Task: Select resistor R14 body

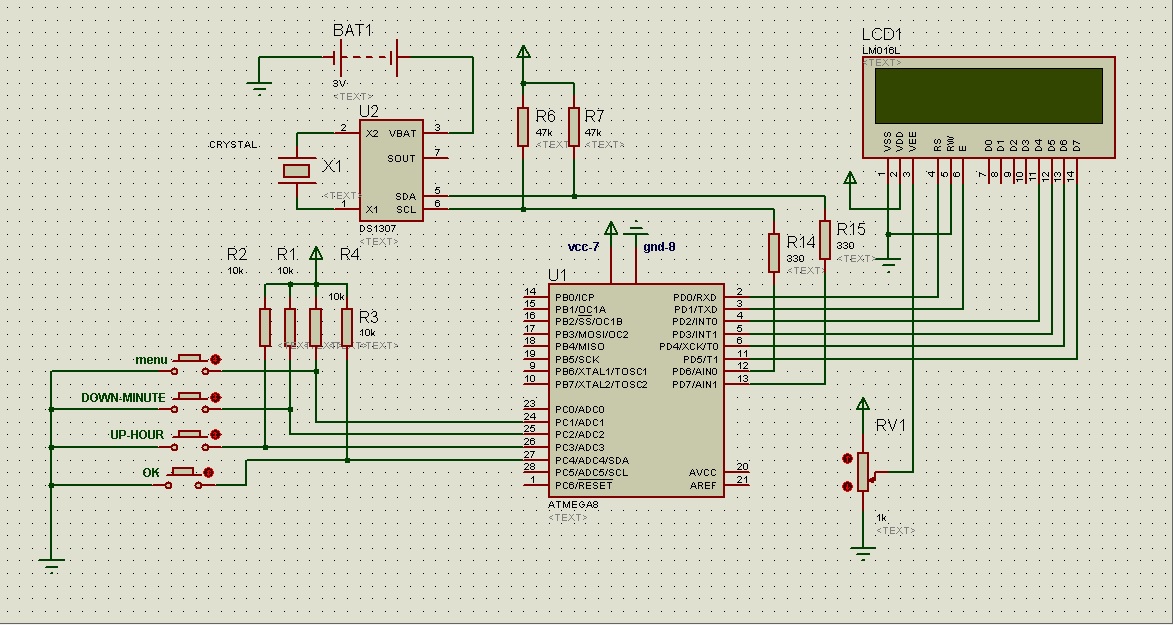Action: pyautogui.click(x=774, y=253)
